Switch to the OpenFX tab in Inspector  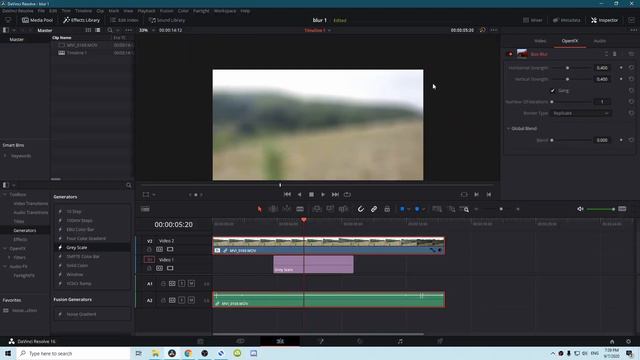coord(570,41)
